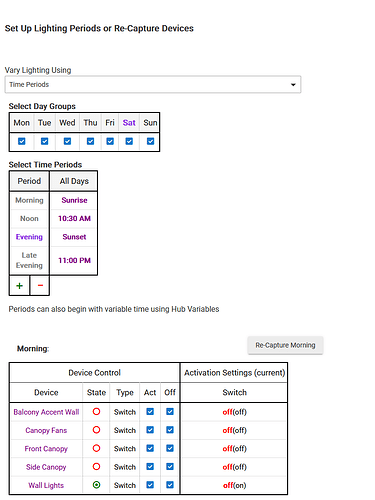Screen dimensions: 375x500
Task: Click Wall Lights green state indicator
Action: [x=96, y=485]
